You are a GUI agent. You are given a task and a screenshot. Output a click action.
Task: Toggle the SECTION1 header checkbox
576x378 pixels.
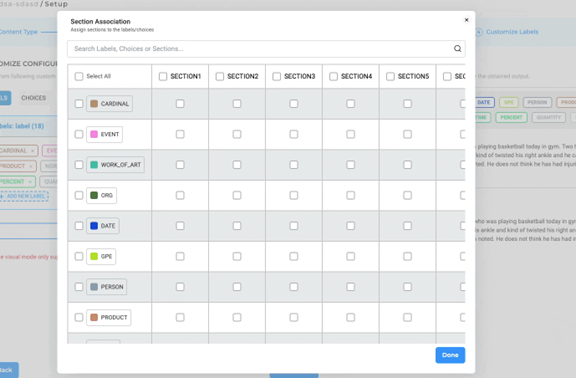pos(163,76)
